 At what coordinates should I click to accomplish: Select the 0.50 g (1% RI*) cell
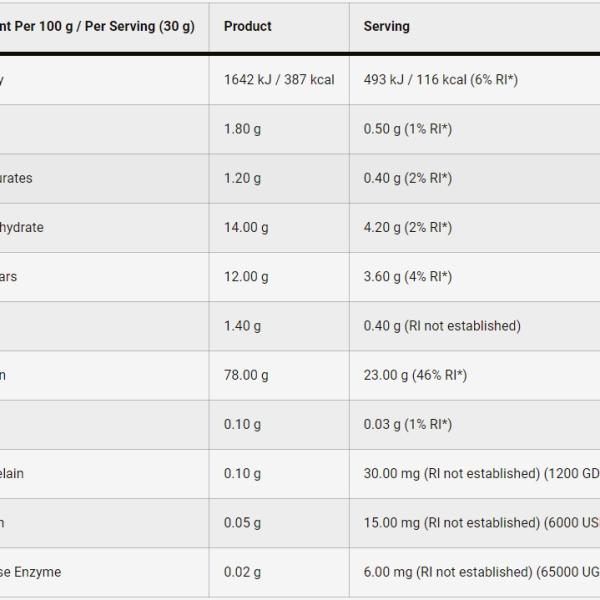(407, 129)
